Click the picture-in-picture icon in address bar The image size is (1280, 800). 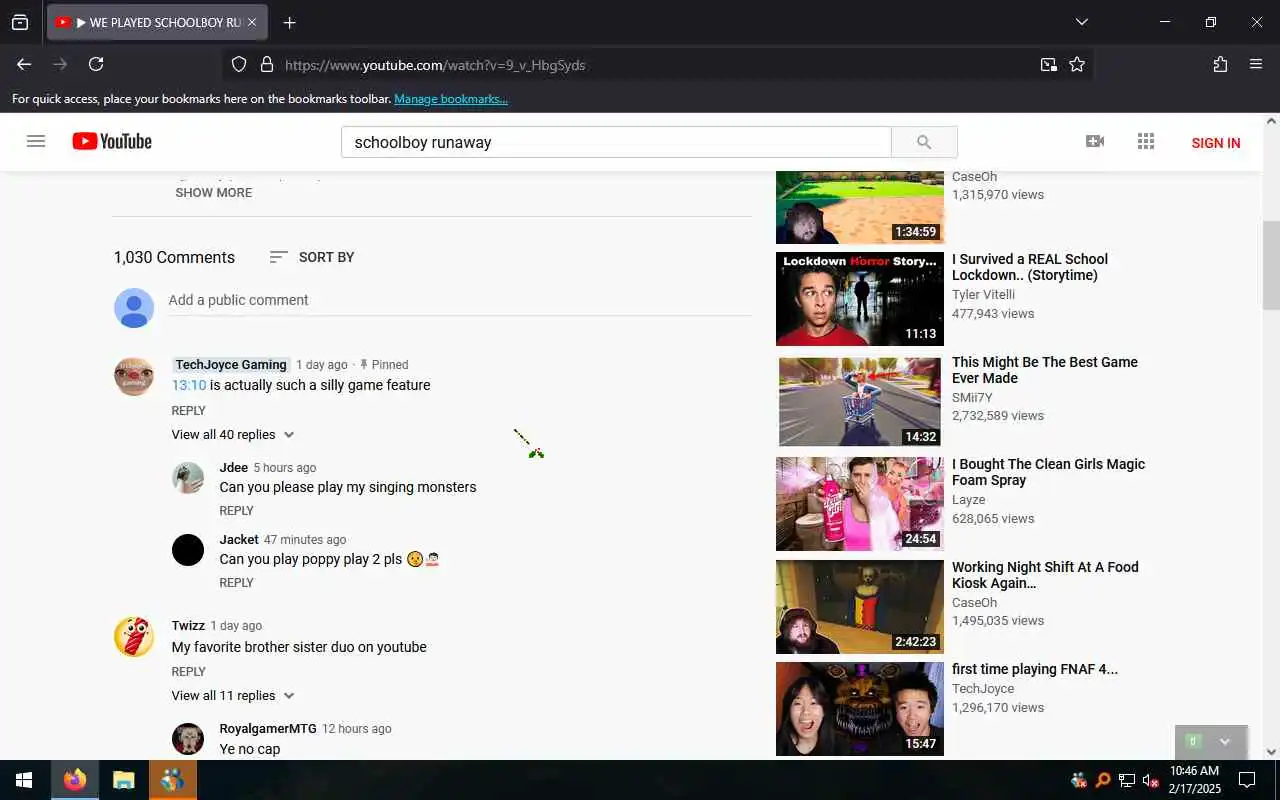click(1048, 64)
